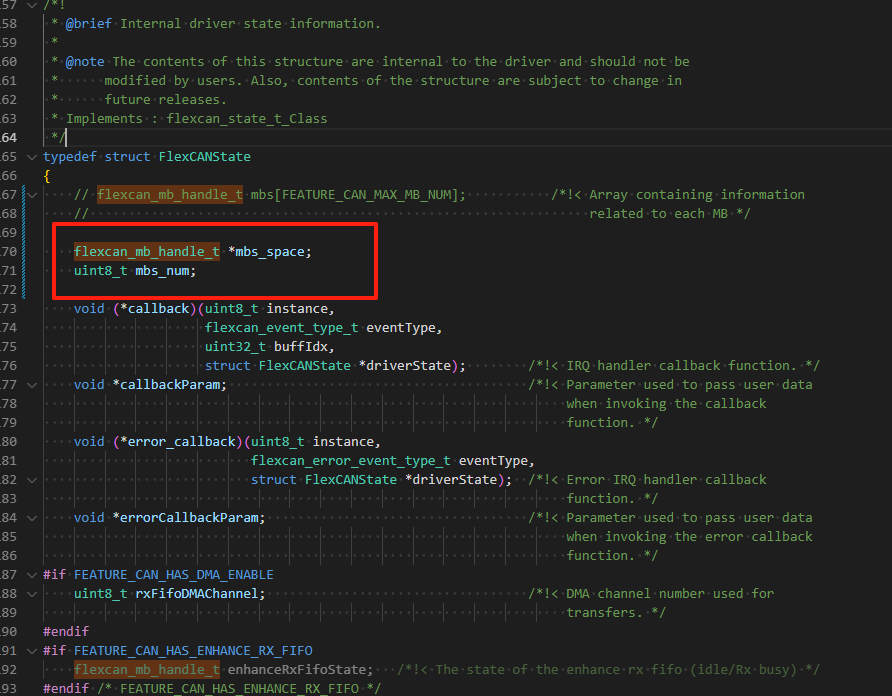Click the #endif after the rxFifoDMAChannel block
Viewport: 892px width, 696px height.
66,632
